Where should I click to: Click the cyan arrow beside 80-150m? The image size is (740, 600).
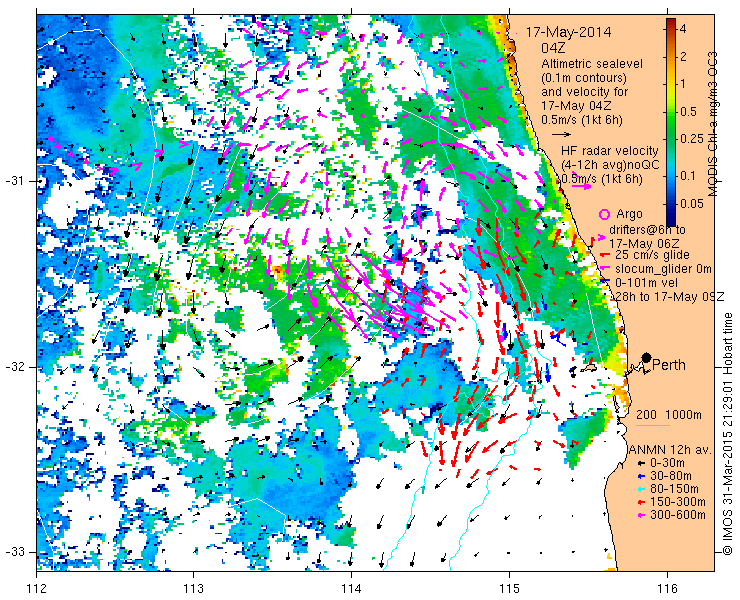click(640, 489)
